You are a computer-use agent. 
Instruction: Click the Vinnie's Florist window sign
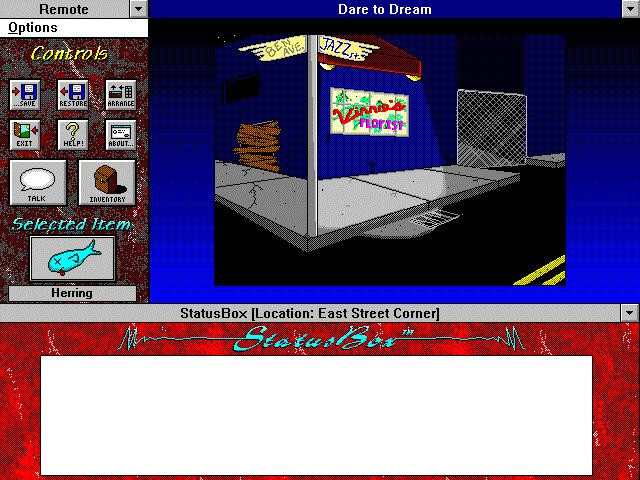(369, 111)
